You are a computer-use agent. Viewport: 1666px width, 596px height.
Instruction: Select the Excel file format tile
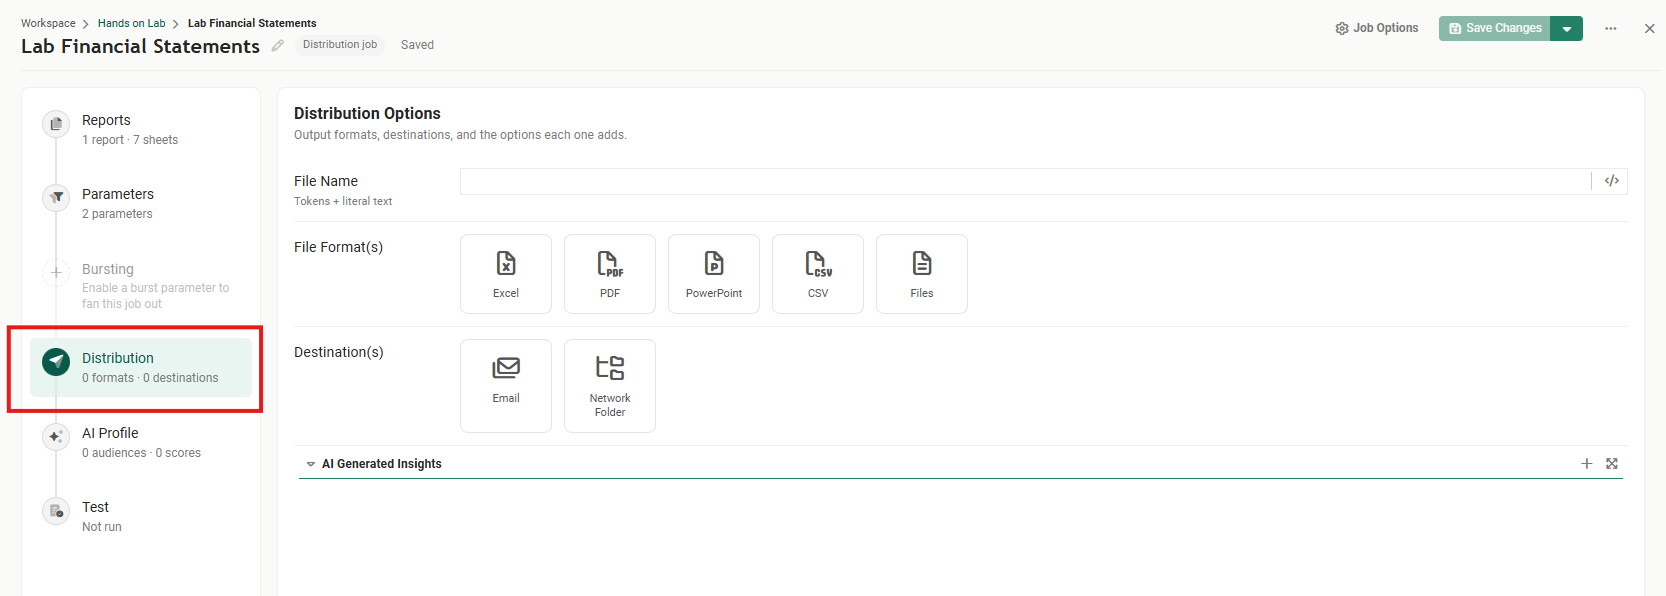506,274
